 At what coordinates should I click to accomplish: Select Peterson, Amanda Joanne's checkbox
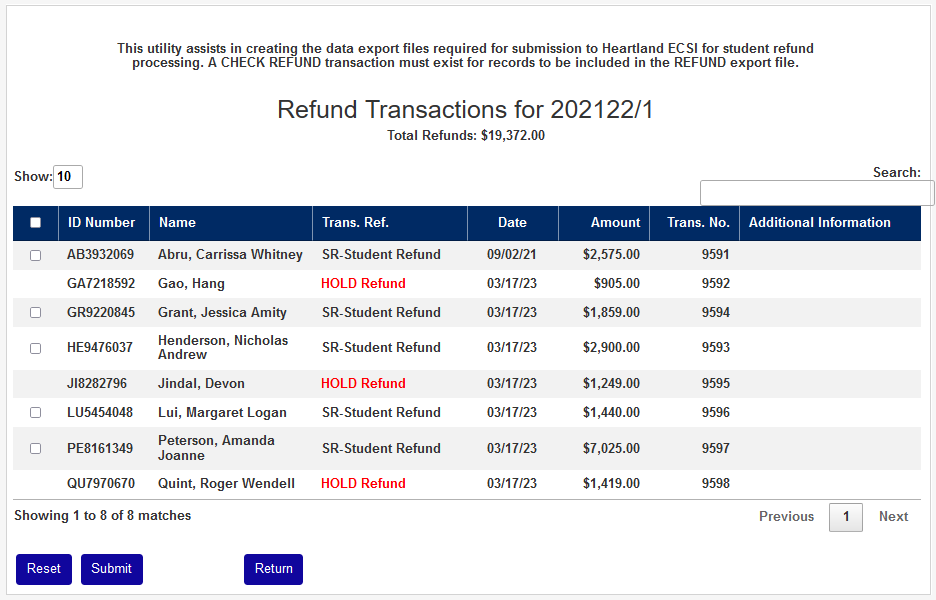click(35, 448)
